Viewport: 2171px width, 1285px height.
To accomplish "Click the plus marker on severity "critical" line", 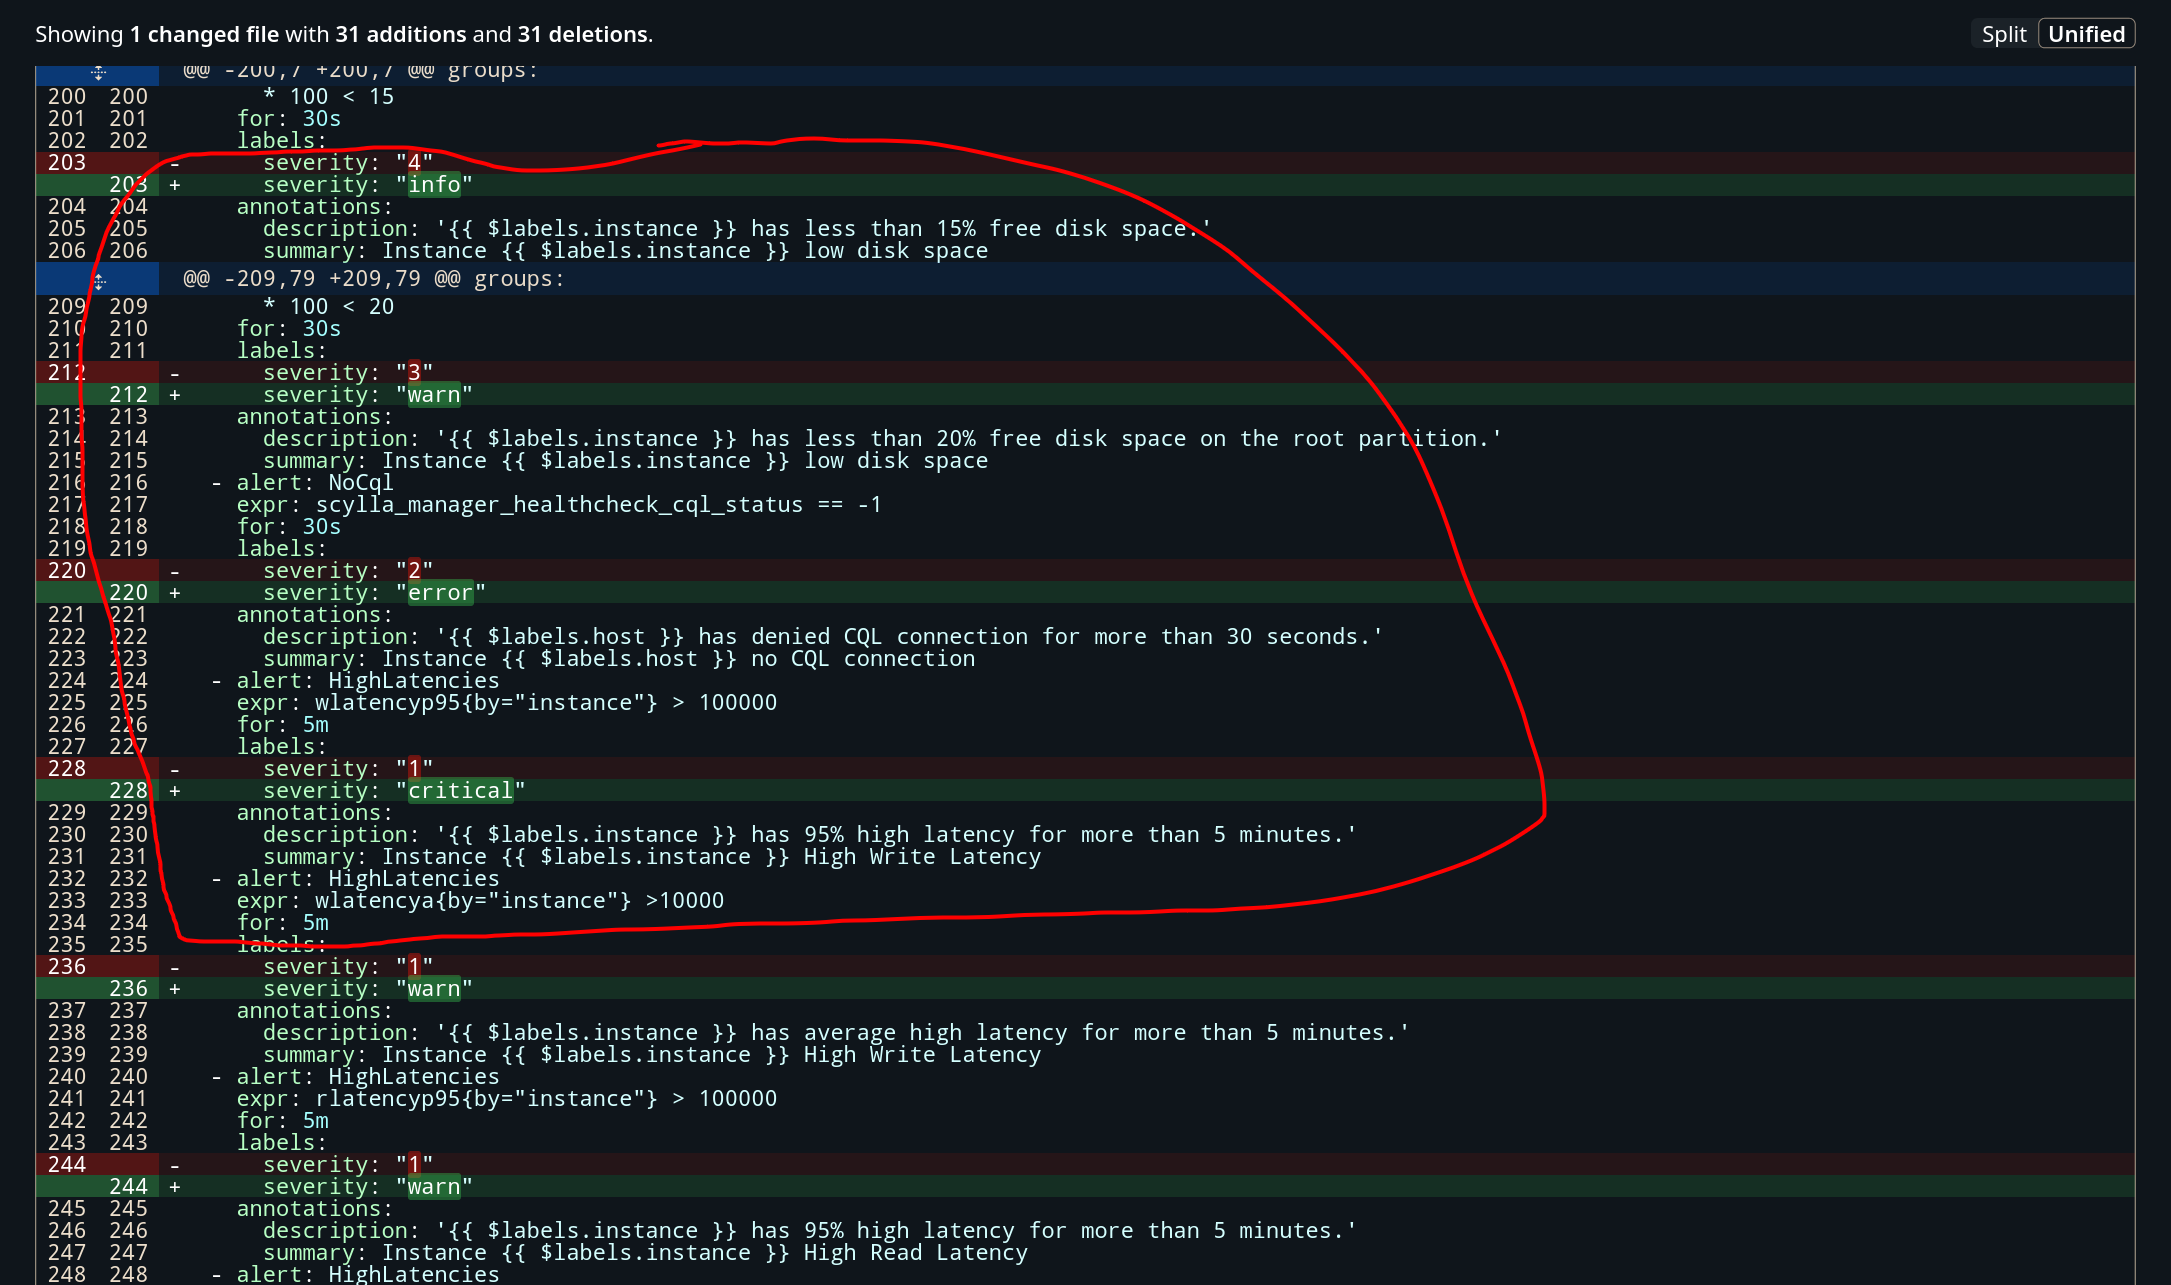I will [x=174, y=790].
